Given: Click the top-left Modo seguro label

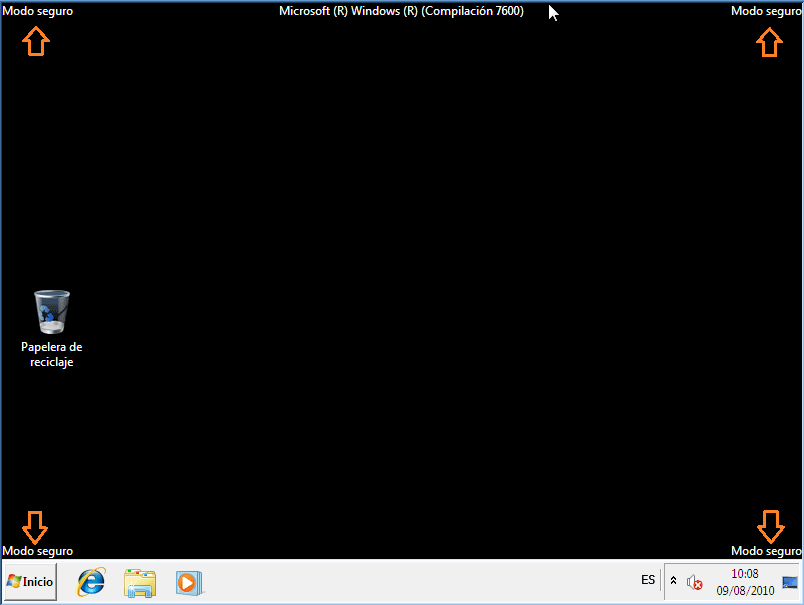Looking at the screenshot, I should 38,11.
